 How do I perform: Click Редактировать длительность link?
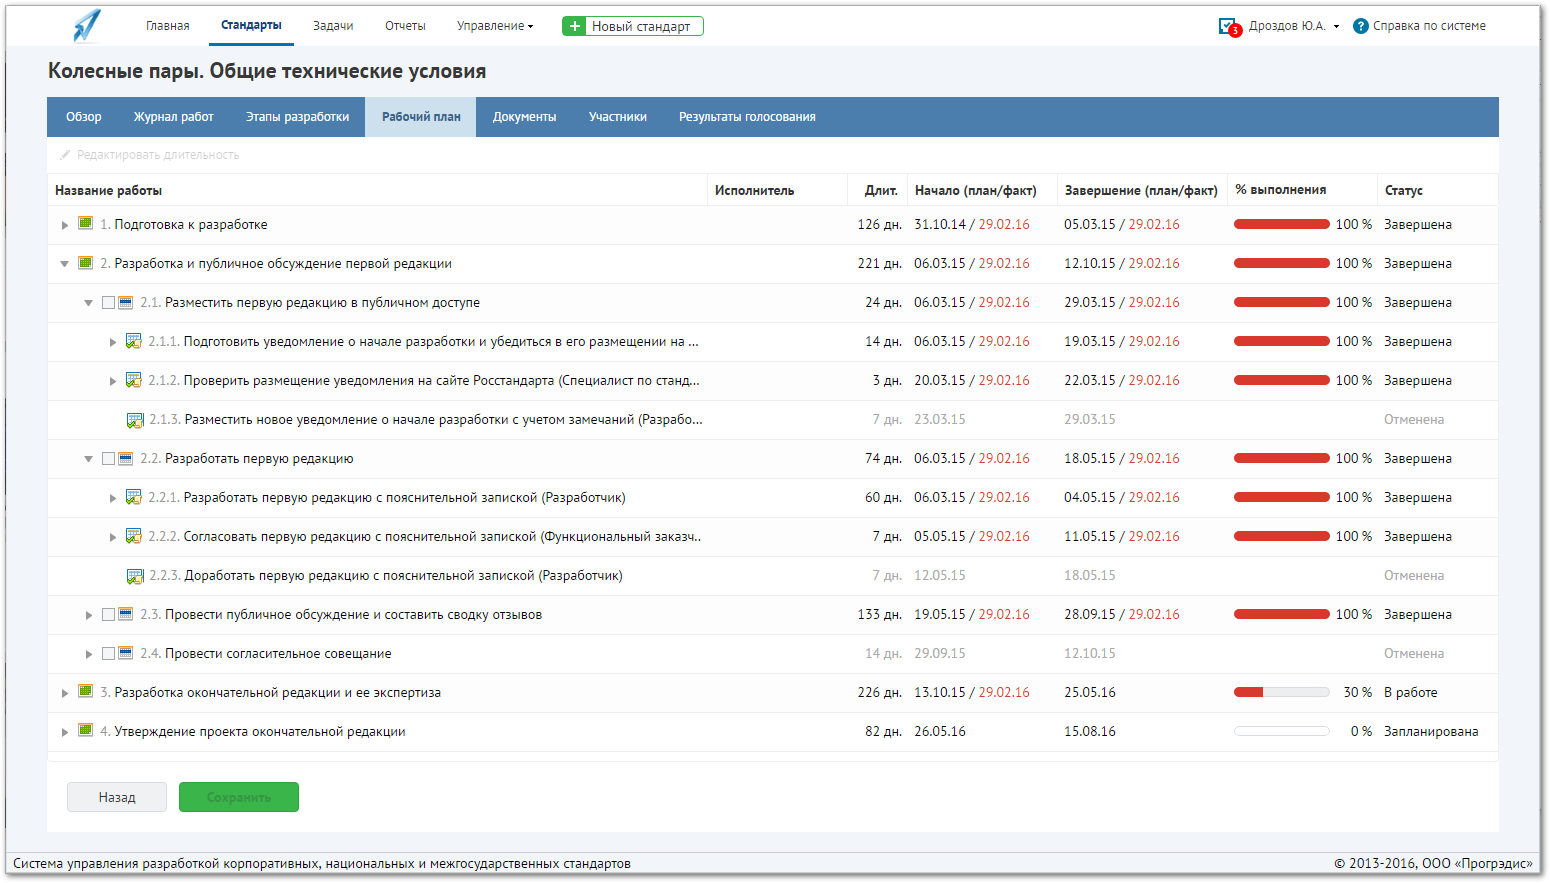pos(158,155)
